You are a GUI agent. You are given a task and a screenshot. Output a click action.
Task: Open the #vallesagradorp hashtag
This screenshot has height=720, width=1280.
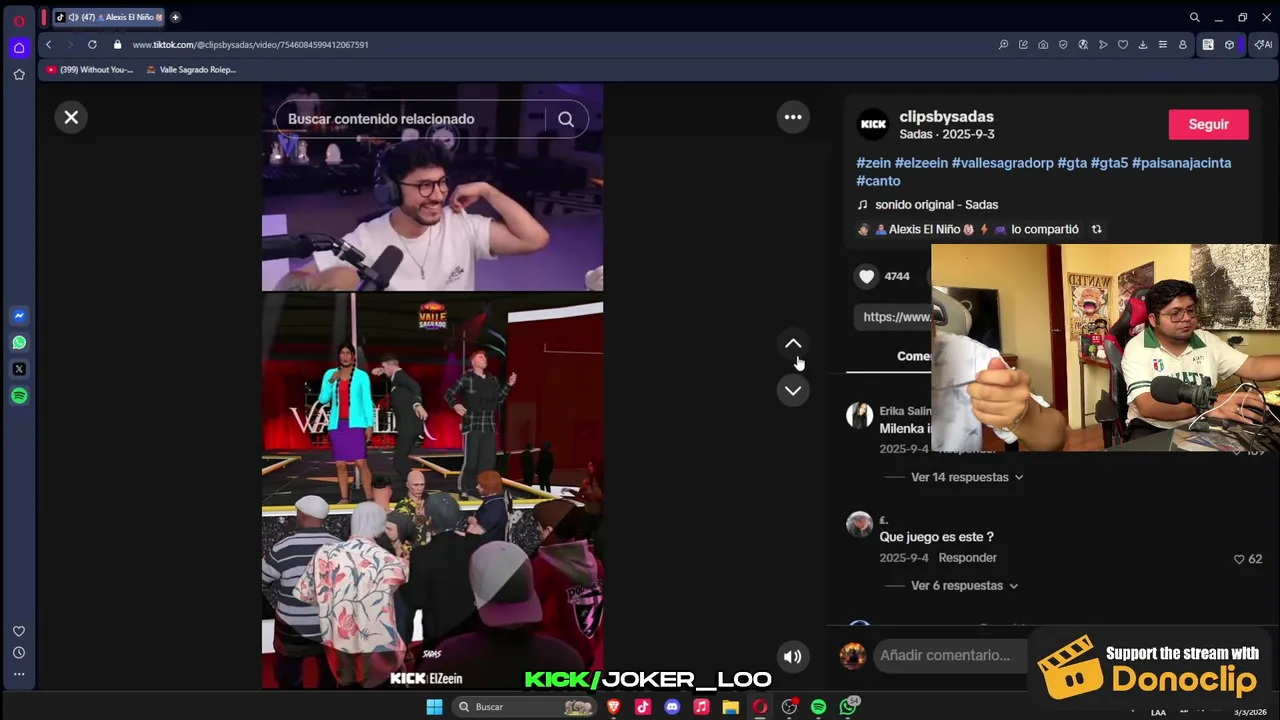1002,163
